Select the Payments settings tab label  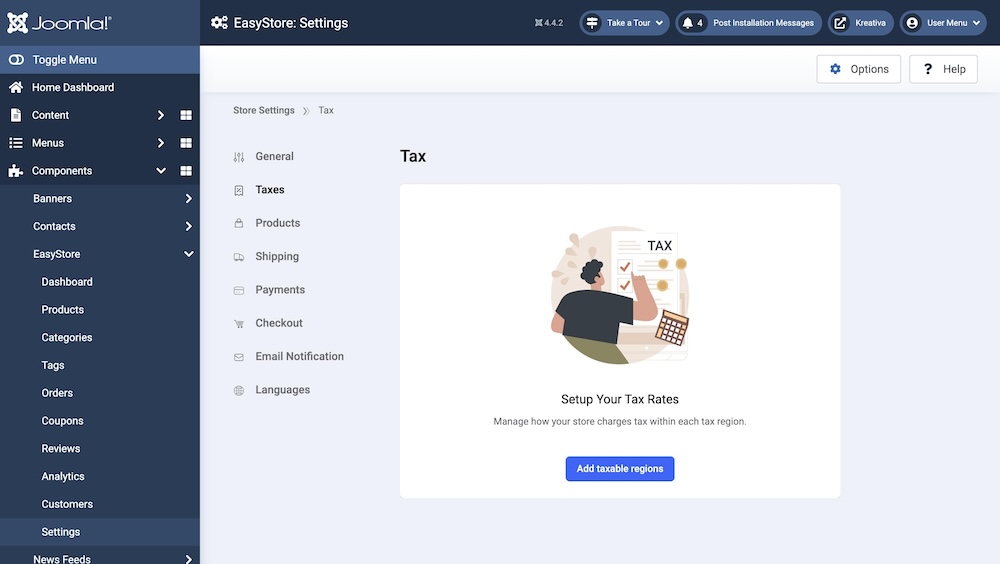click(280, 290)
